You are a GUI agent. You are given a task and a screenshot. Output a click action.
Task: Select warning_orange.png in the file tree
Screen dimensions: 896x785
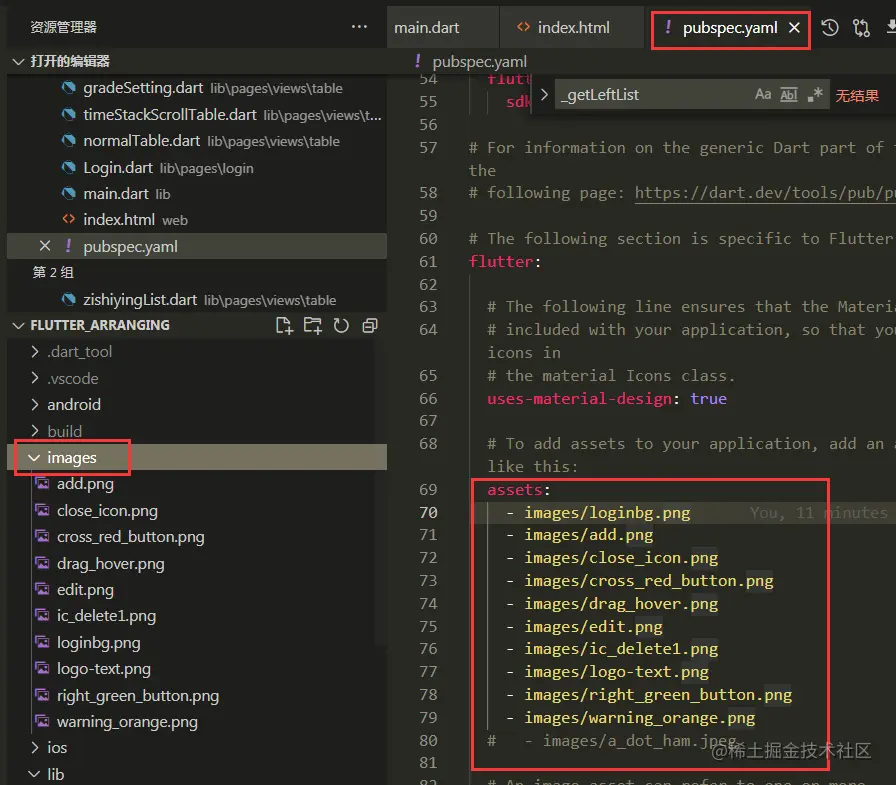[127, 722]
